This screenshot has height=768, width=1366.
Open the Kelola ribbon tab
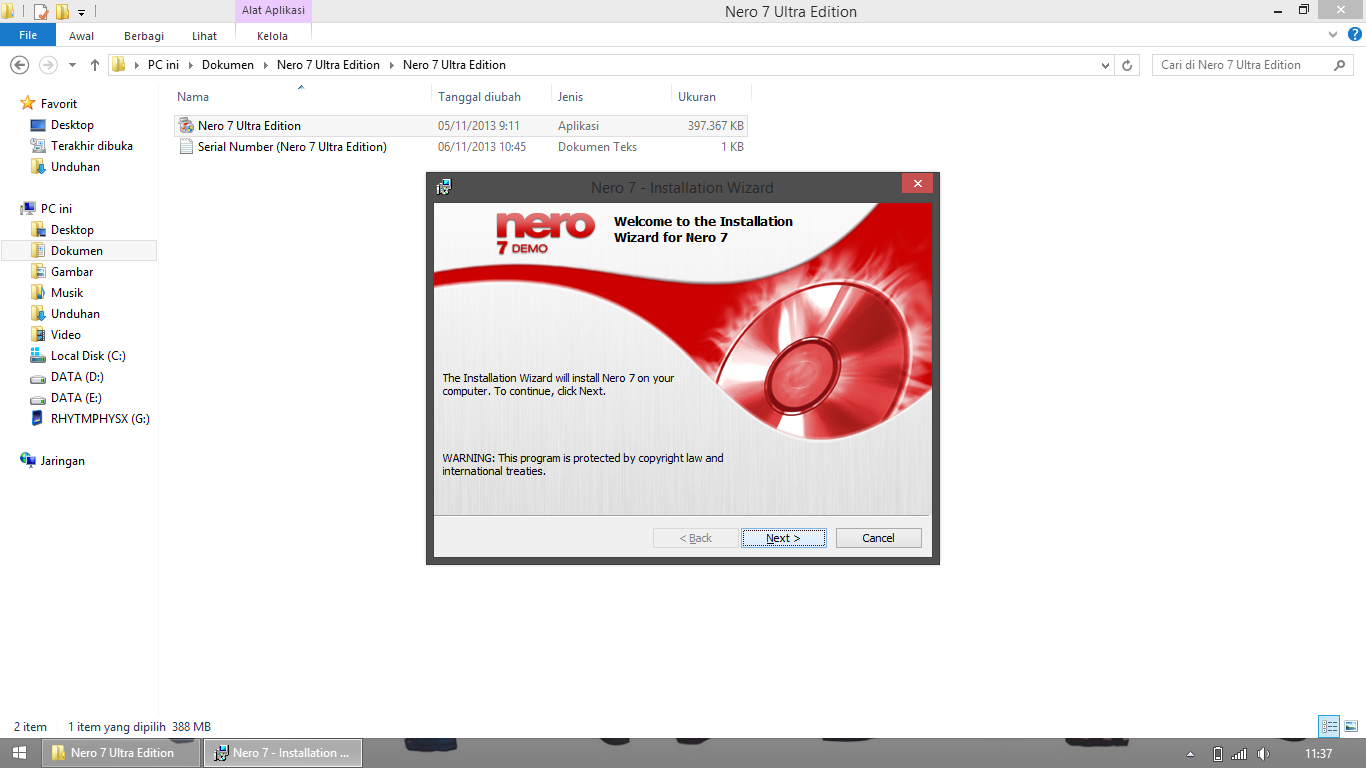[272, 36]
